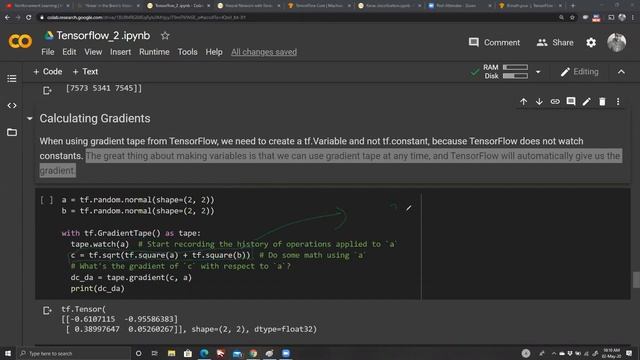Click the Calculating Gradients heading
This screenshot has height=360, width=640.
point(95,119)
